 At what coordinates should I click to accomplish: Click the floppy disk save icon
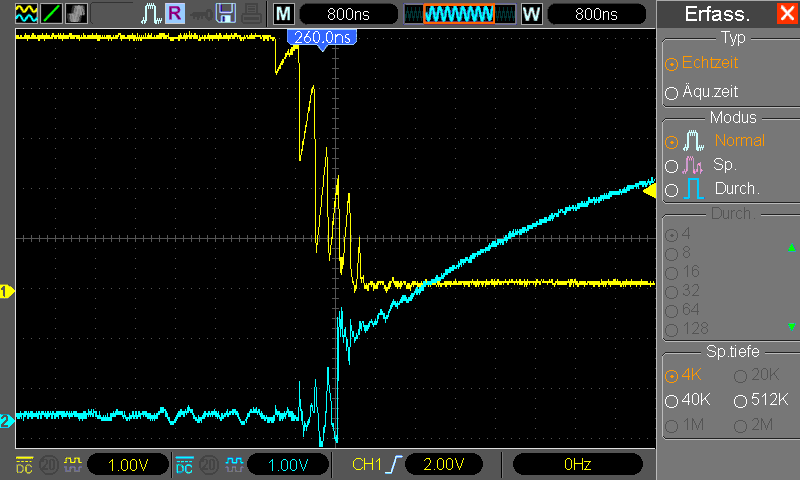pyautogui.click(x=226, y=14)
